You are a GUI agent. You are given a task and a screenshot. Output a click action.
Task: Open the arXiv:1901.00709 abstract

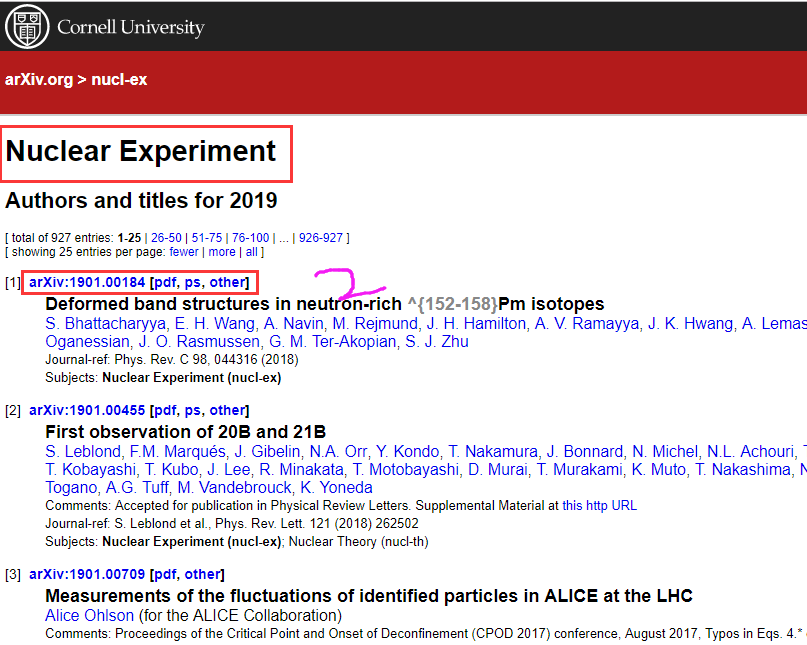pos(84,574)
